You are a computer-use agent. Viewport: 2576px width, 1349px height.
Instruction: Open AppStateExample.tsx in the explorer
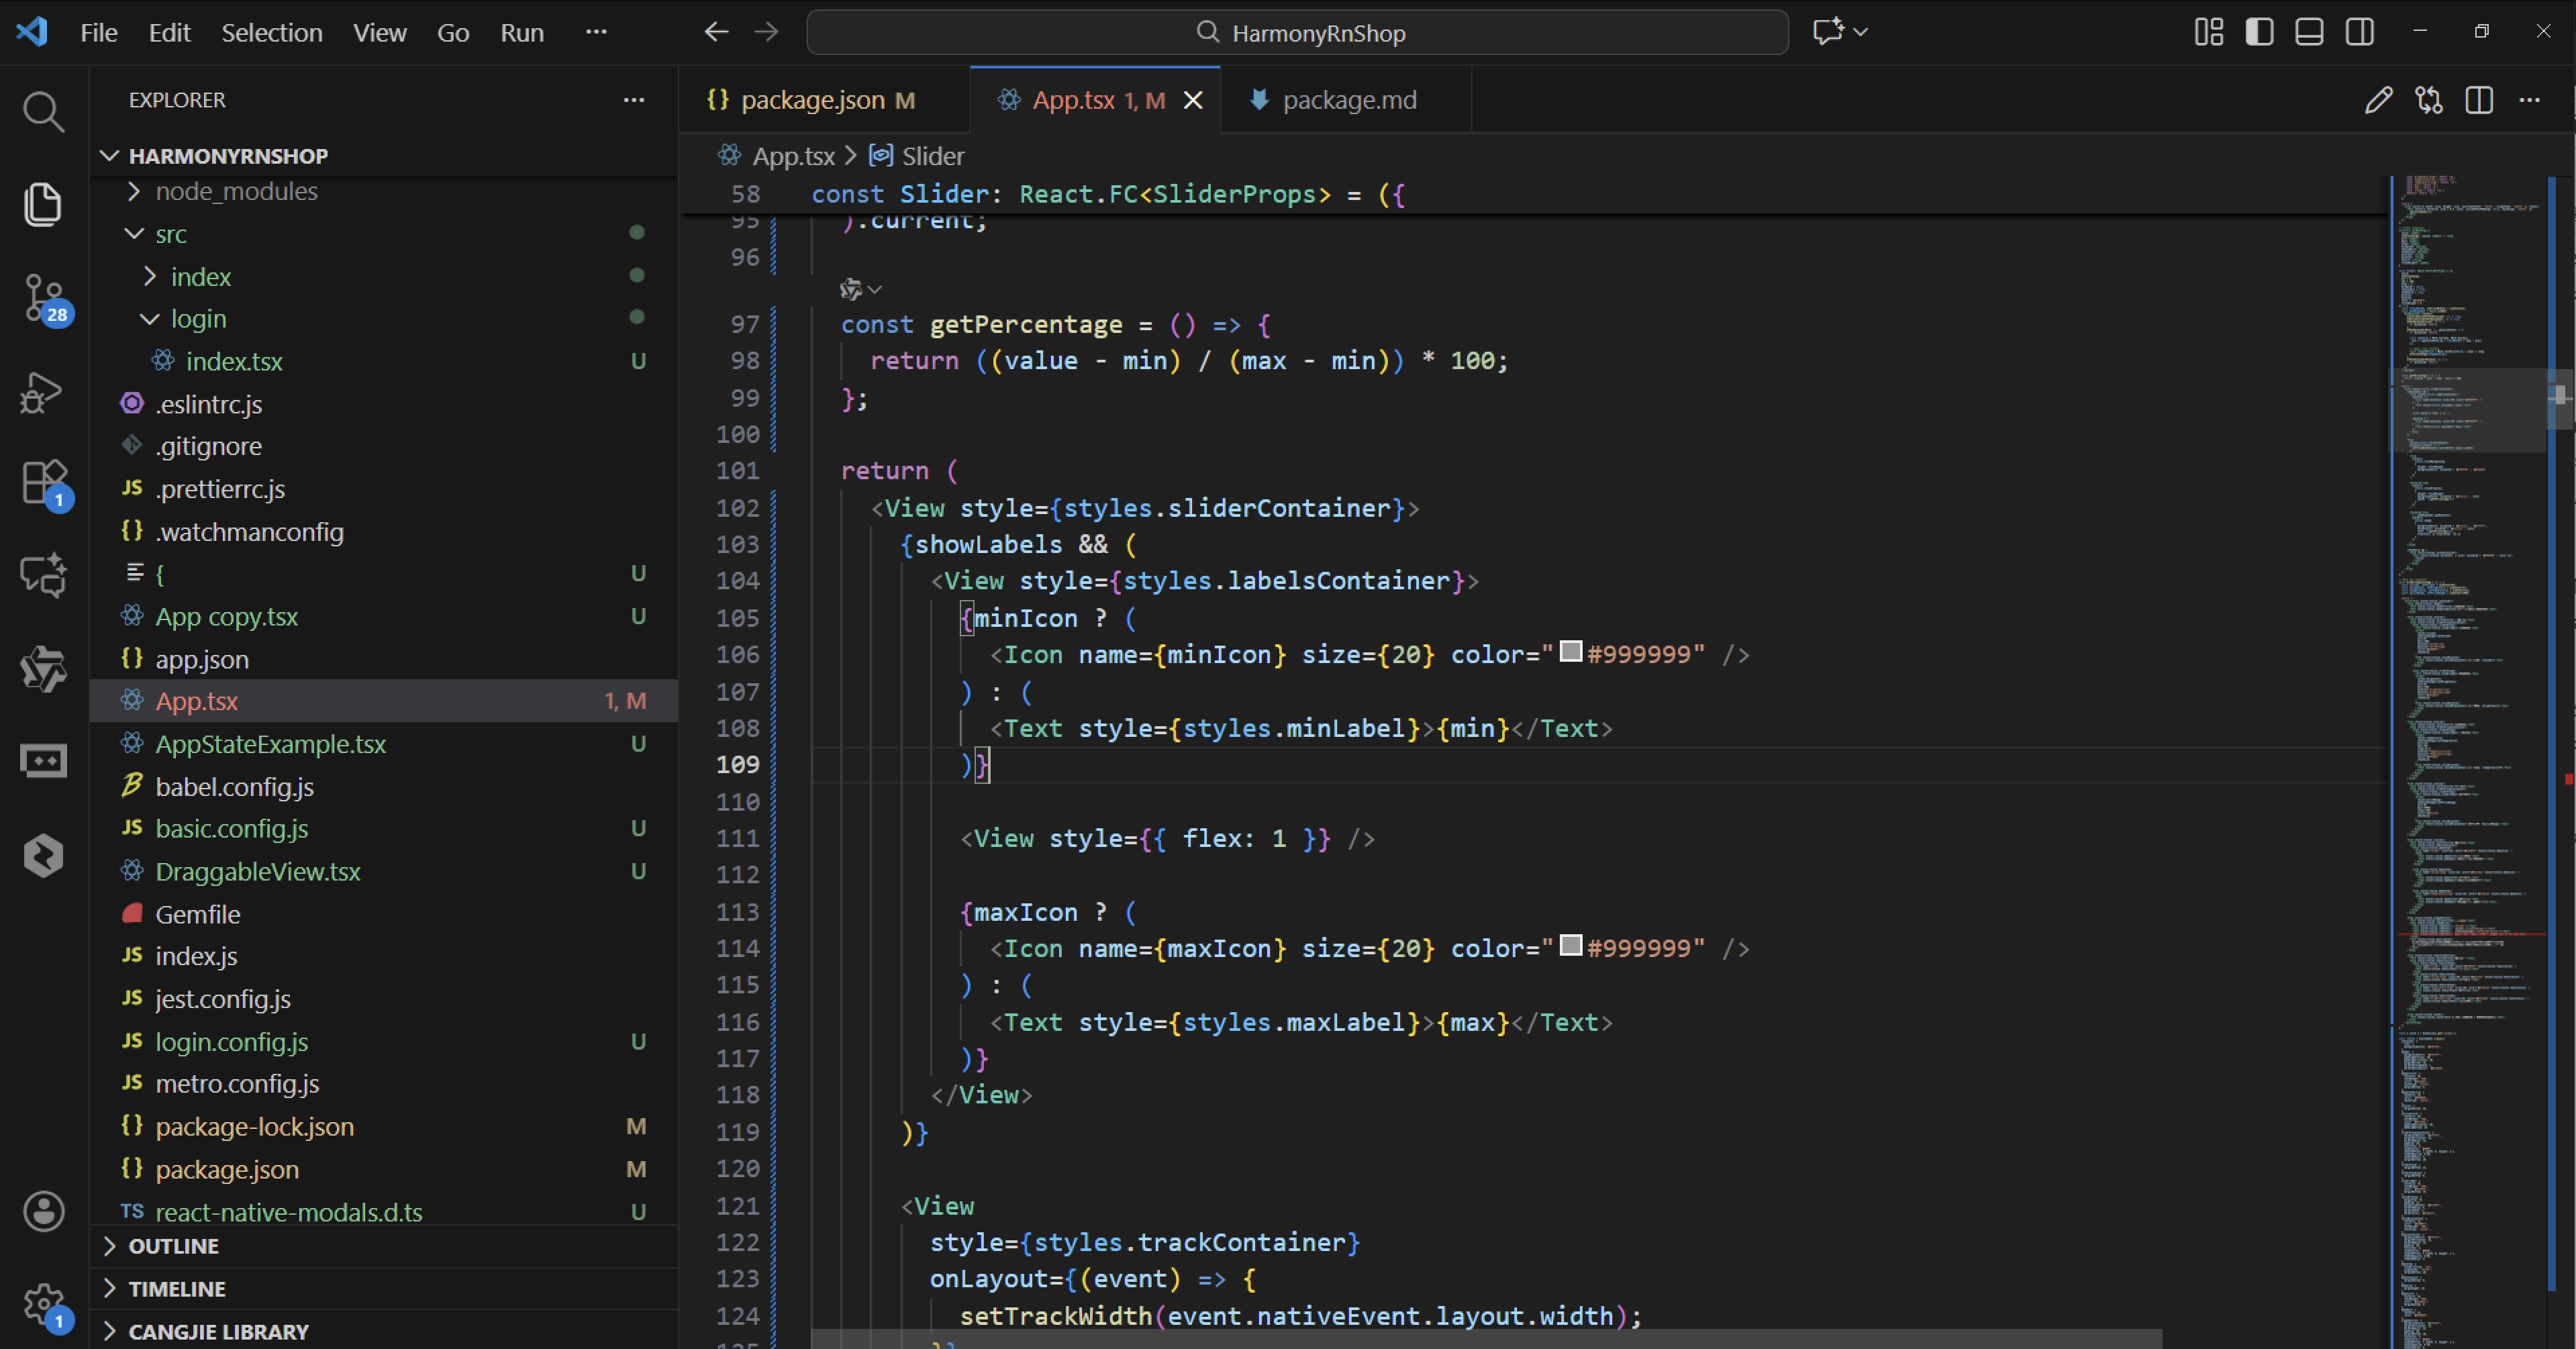coord(270,744)
